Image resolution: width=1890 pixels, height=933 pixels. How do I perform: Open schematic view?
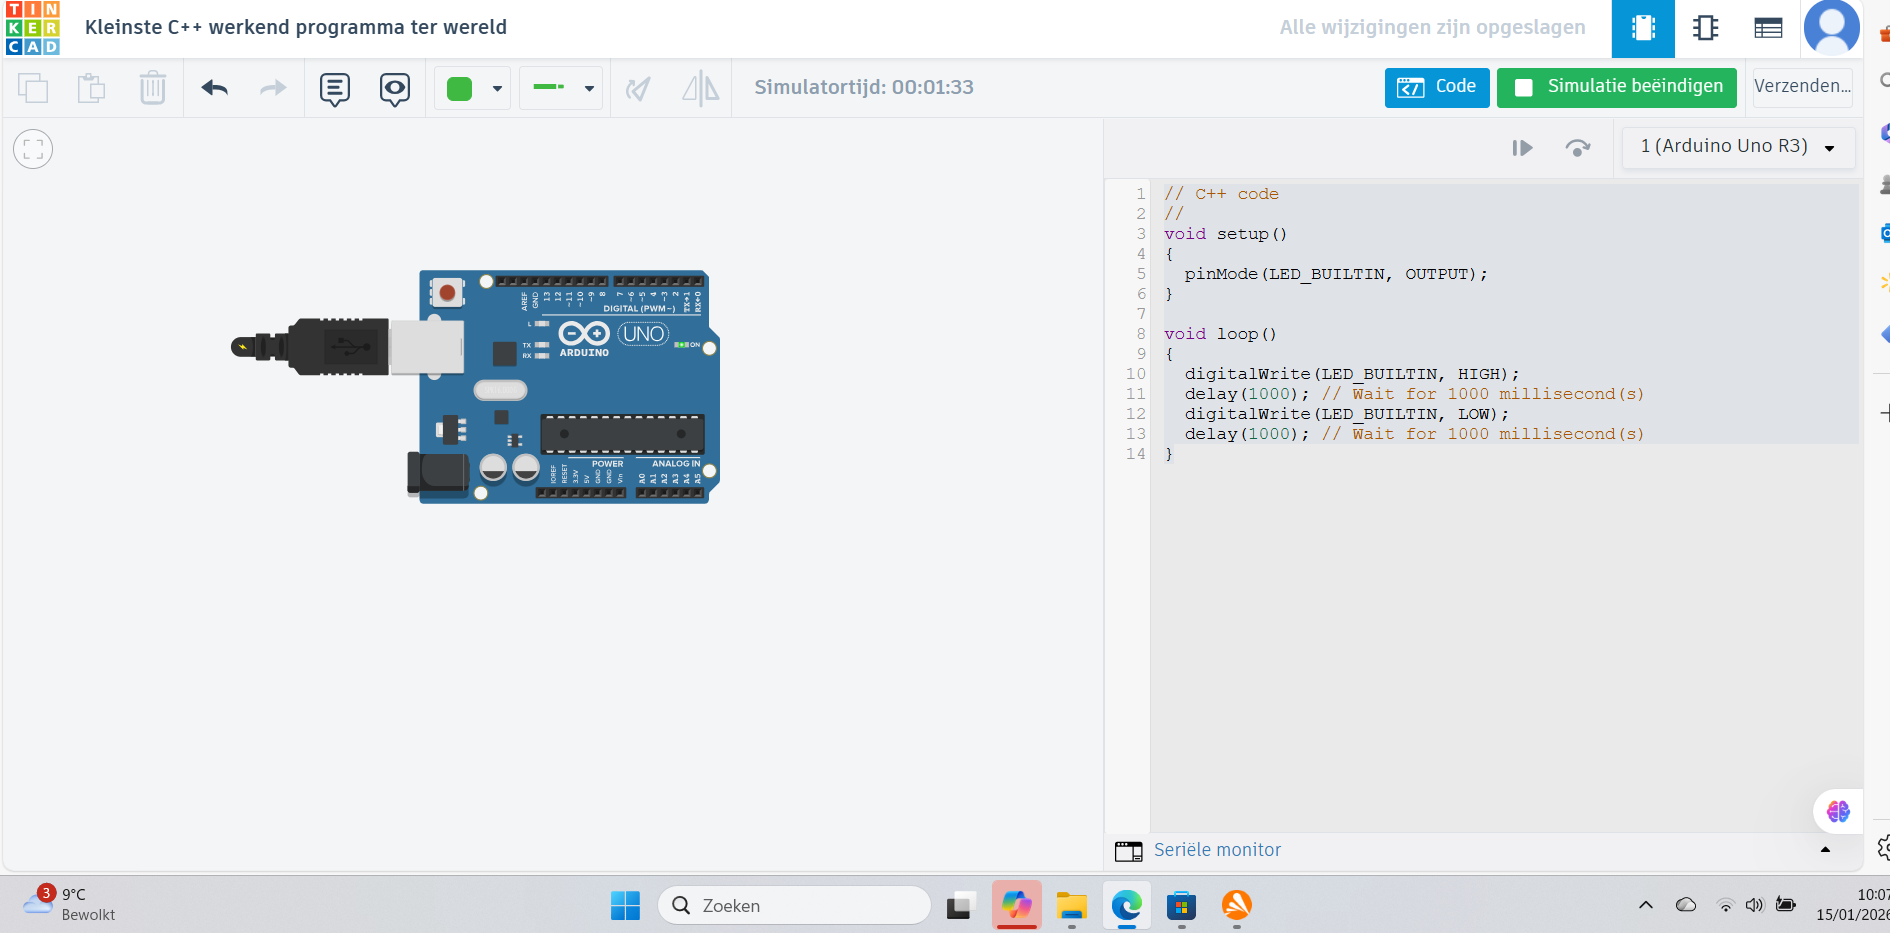coord(1706,28)
